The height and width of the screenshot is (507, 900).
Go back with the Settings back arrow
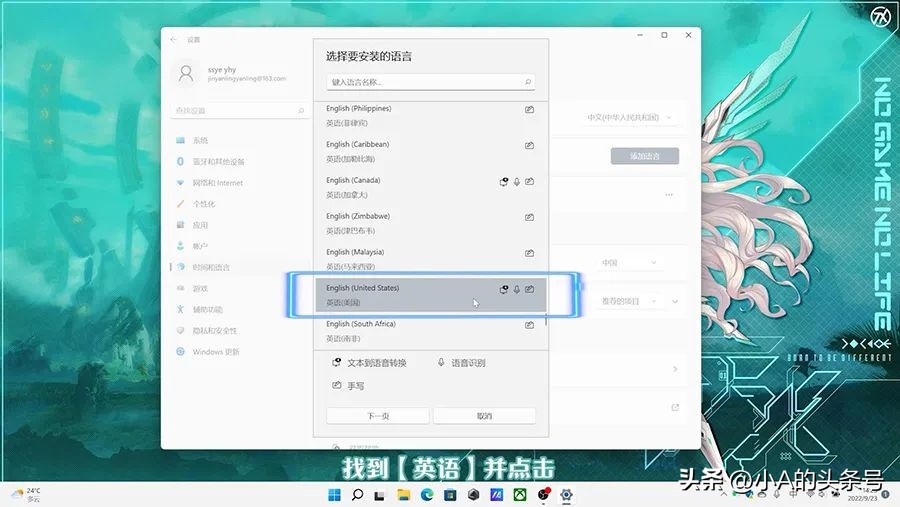pyautogui.click(x=173, y=40)
